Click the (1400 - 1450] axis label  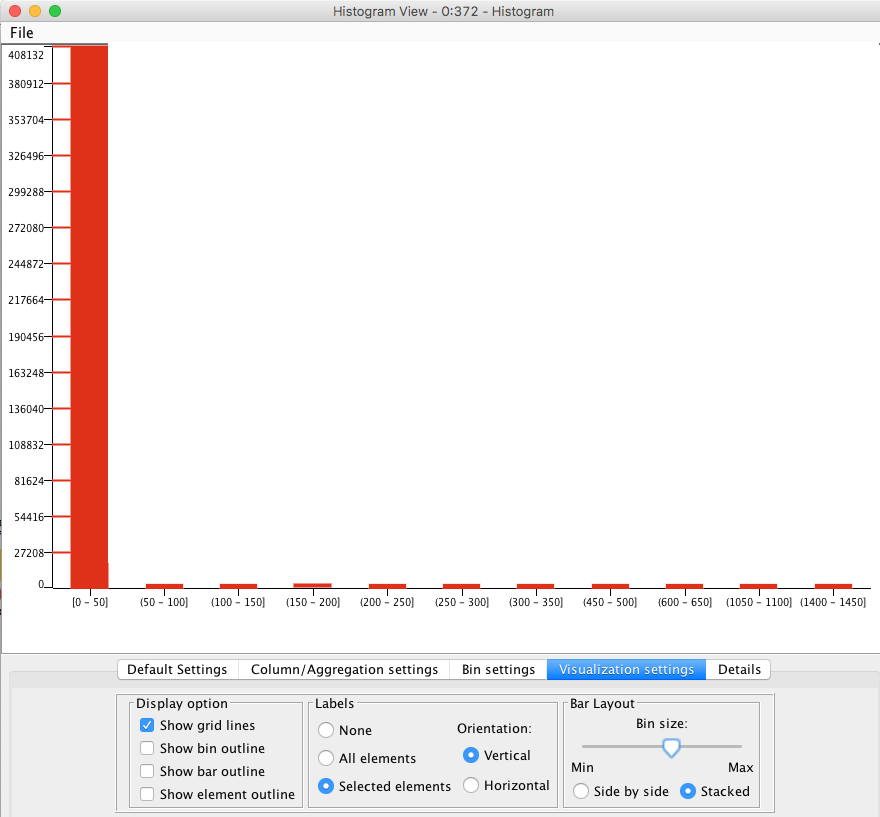(x=833, y=602)
